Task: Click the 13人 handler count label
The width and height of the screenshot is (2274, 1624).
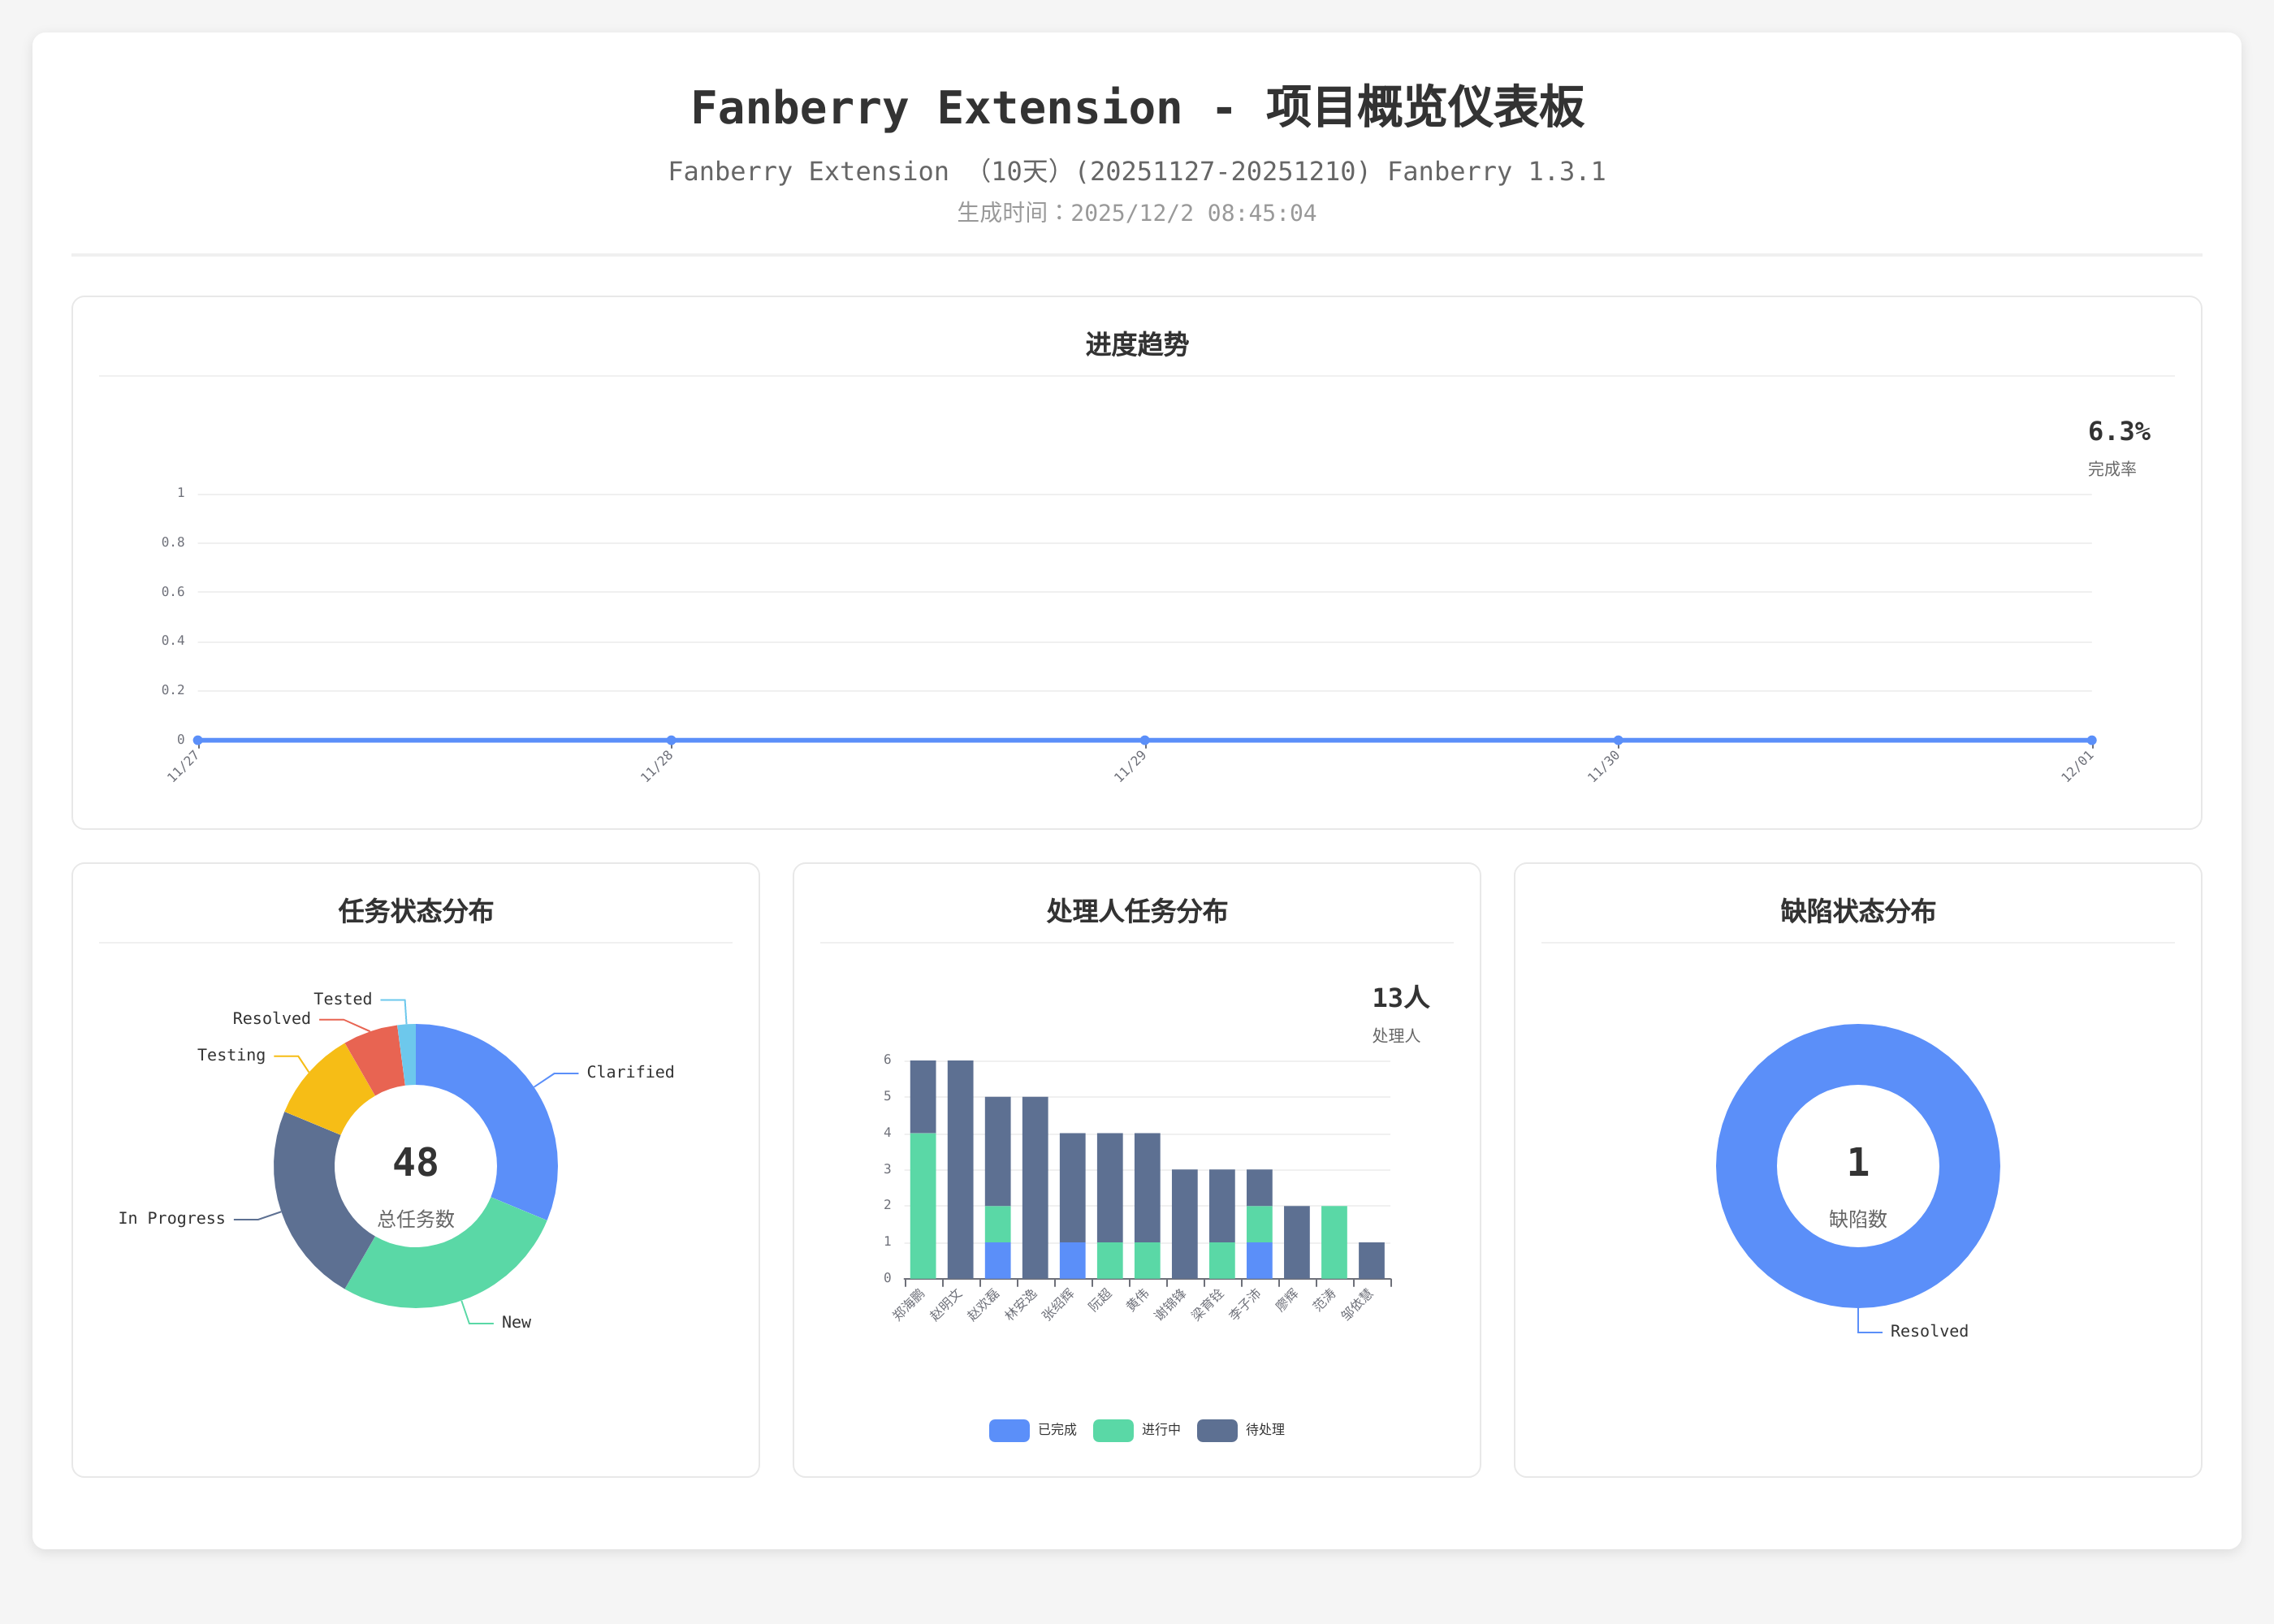Action: (x=1400, y=997)
